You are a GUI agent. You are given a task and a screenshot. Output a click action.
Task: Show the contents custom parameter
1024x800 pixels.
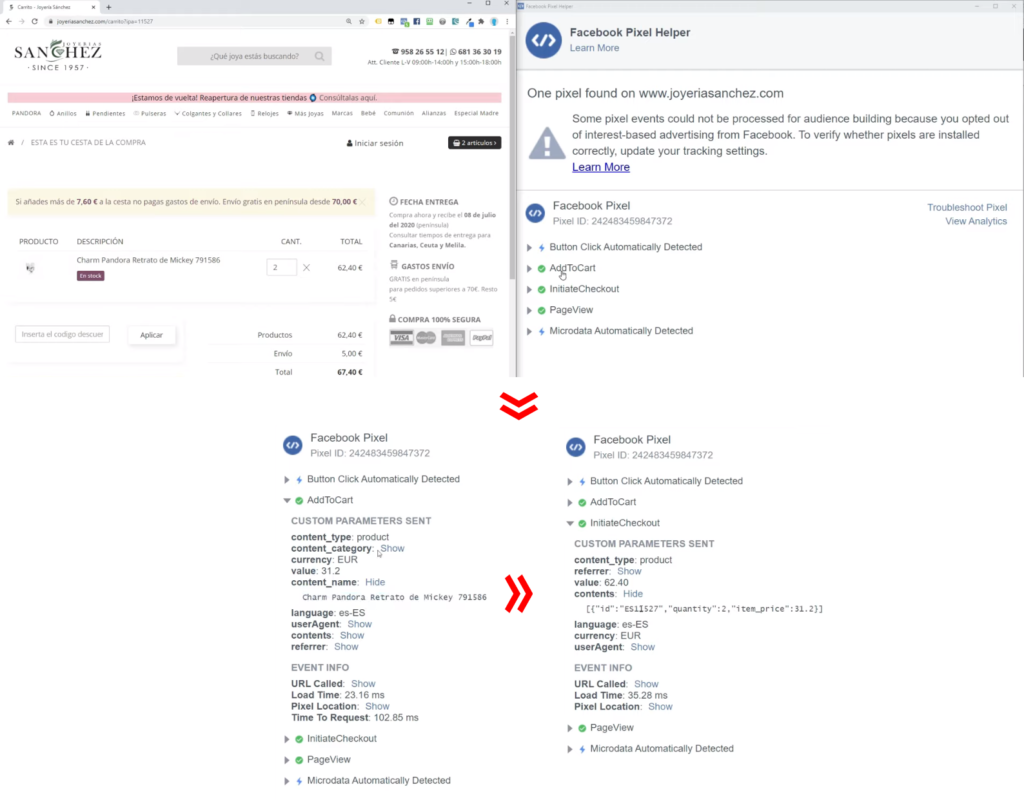pyautogui.click(x=352, y=635)
